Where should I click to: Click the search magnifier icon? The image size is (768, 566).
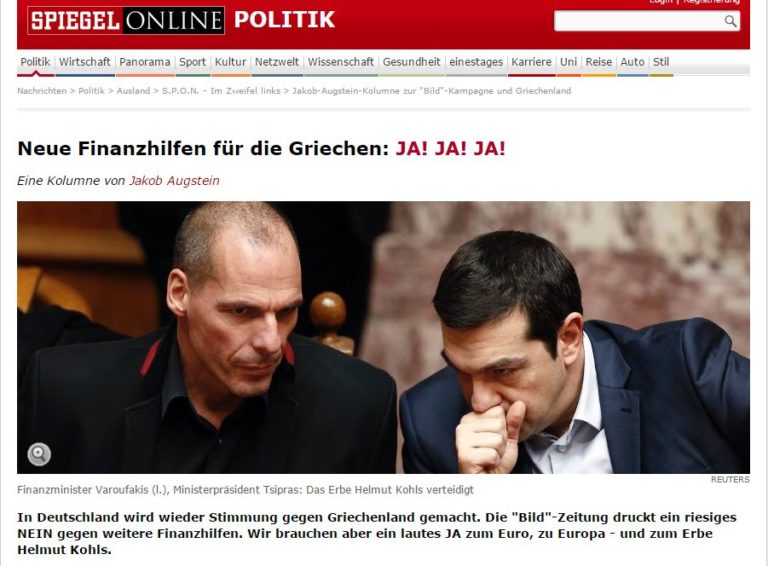pos(730,21)
